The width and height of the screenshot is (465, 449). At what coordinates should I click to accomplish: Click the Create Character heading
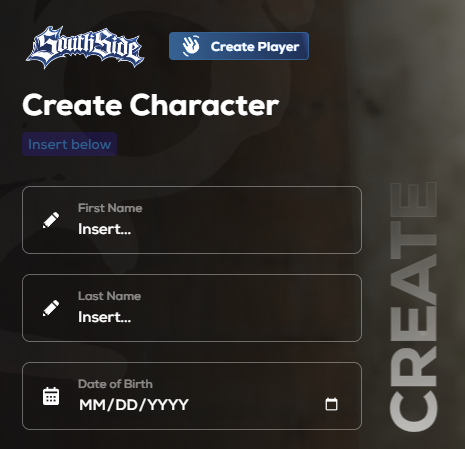tap(150, 105)
